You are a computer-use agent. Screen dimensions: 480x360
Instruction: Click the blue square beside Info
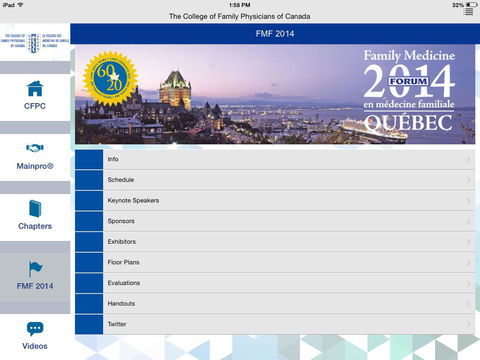(89, 159)
